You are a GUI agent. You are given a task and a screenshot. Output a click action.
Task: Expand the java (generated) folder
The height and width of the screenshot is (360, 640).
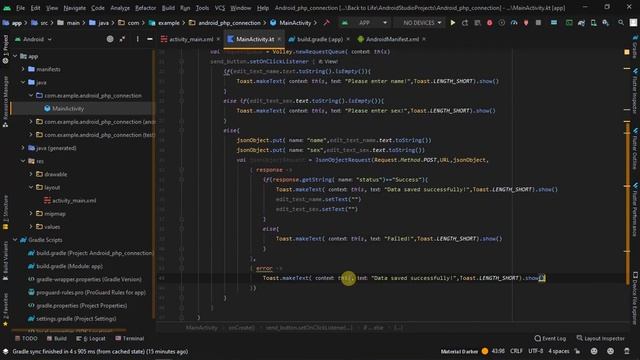click(x=23, y=148)
